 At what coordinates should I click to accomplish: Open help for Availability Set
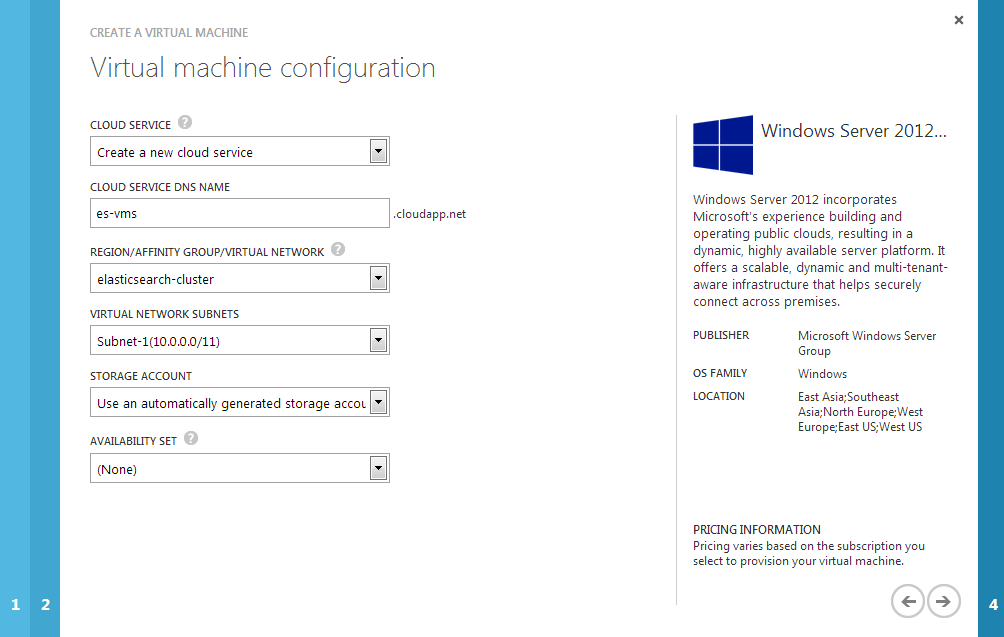pos(191,438)
